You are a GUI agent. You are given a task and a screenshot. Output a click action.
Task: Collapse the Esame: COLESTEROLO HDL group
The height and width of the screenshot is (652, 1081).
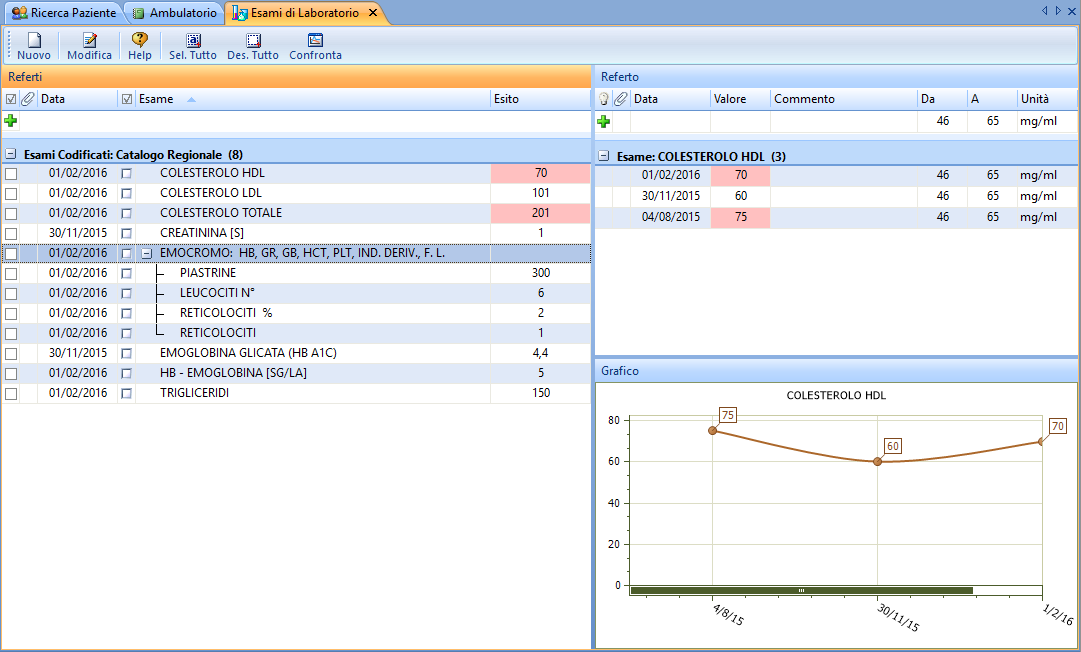click(603, 156)
